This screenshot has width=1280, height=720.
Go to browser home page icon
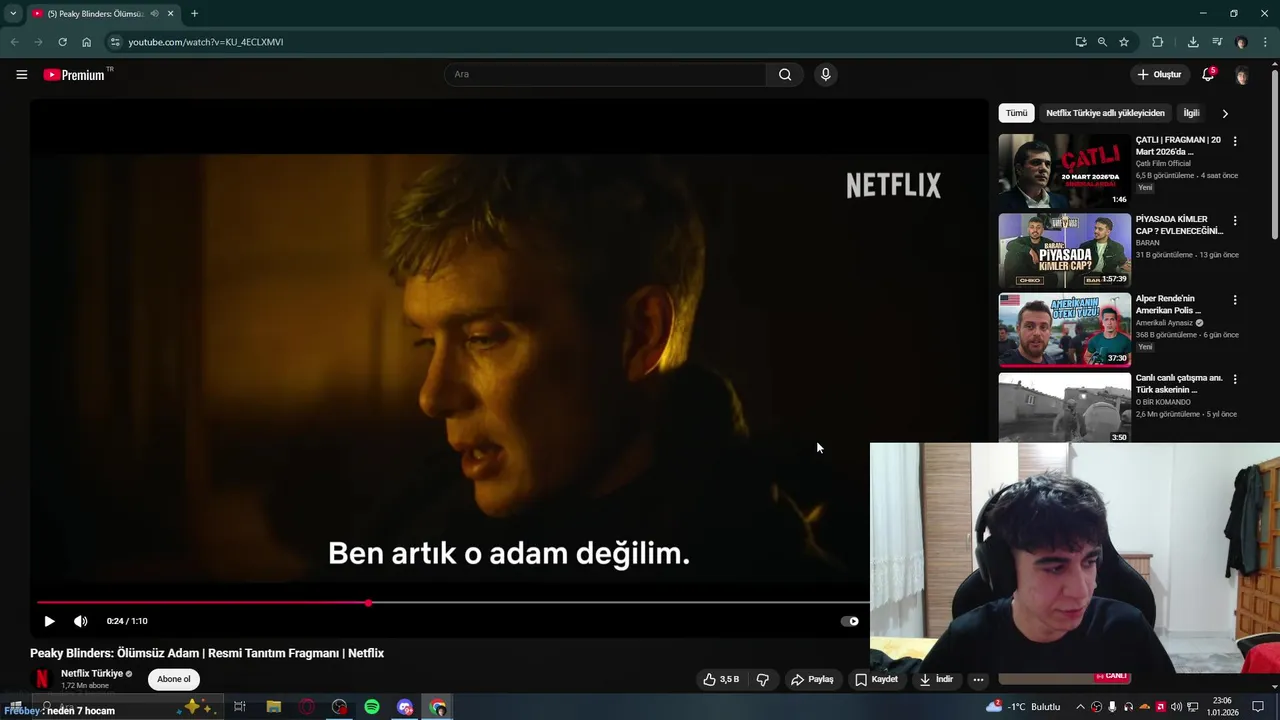[x=87, y=42]
